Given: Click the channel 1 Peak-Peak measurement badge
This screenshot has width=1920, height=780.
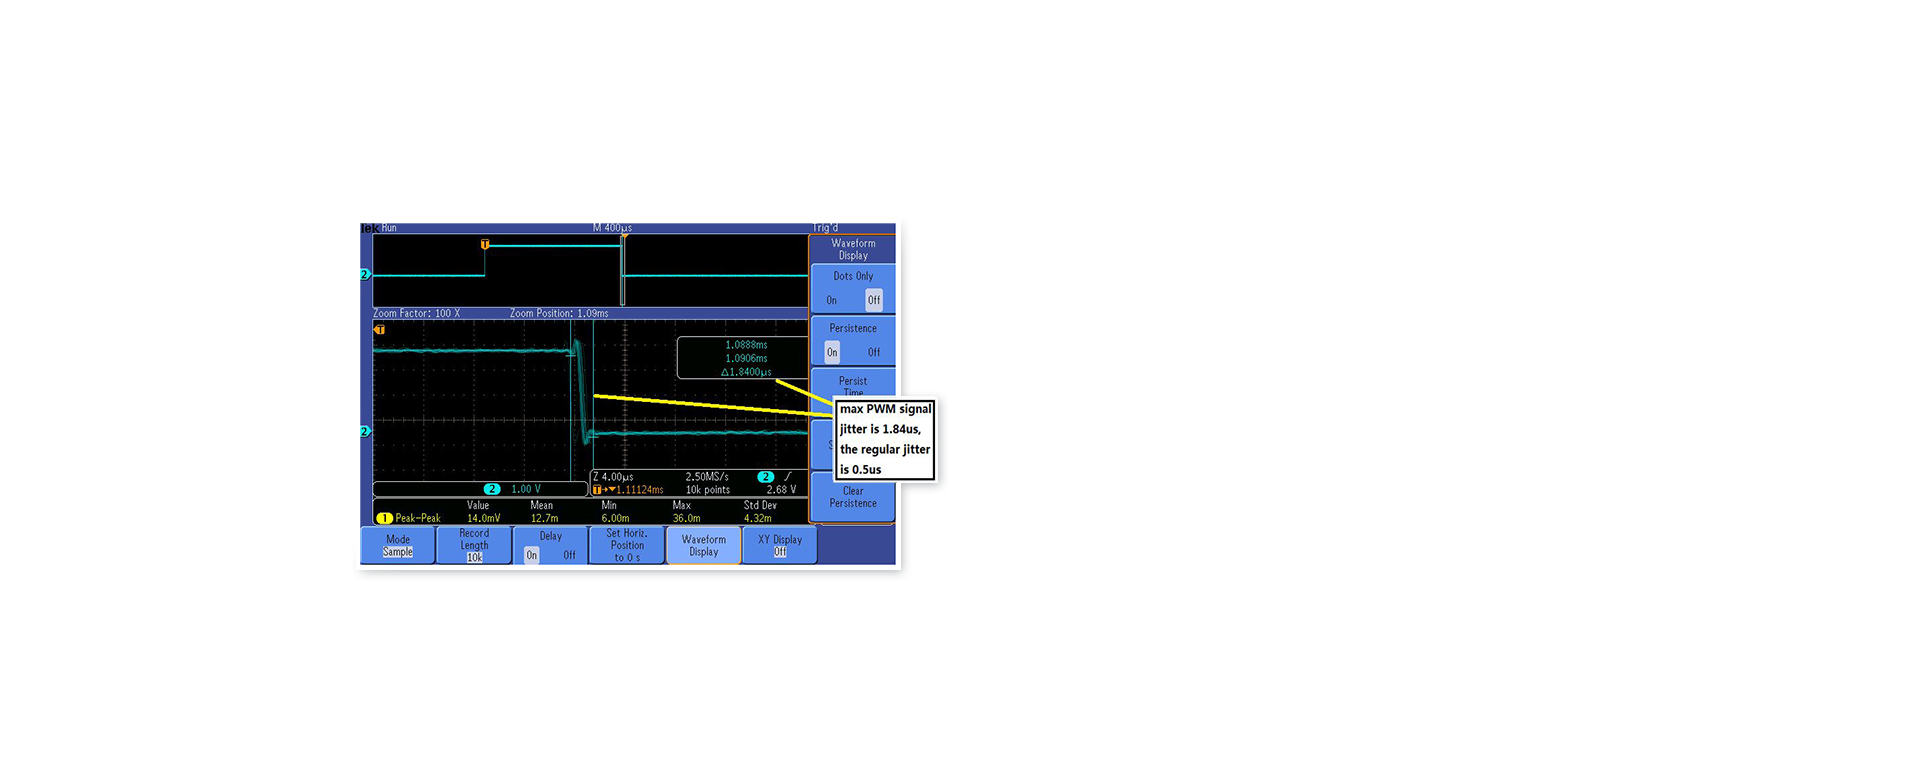Looking at the screenshot, I should [x=384, y=518].
